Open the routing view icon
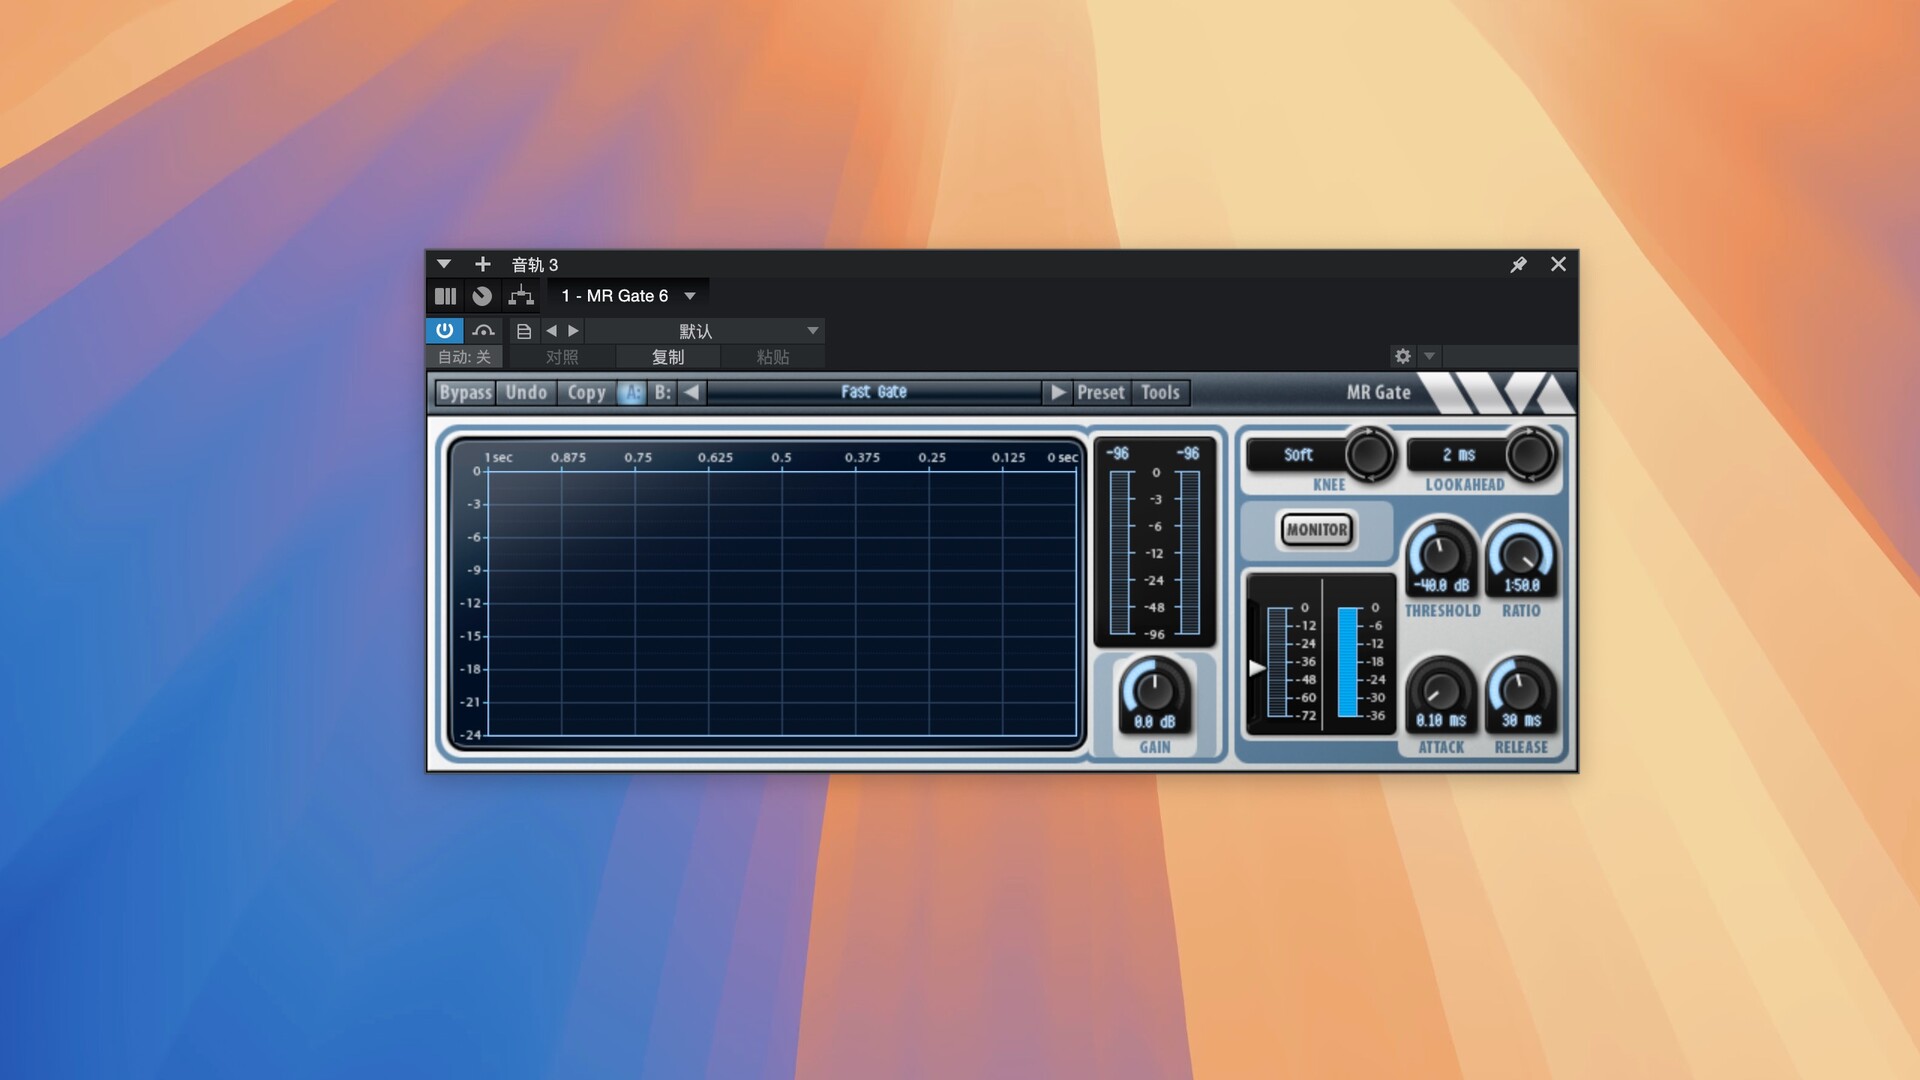The image size is (1920, 1080). coord(521,296)
